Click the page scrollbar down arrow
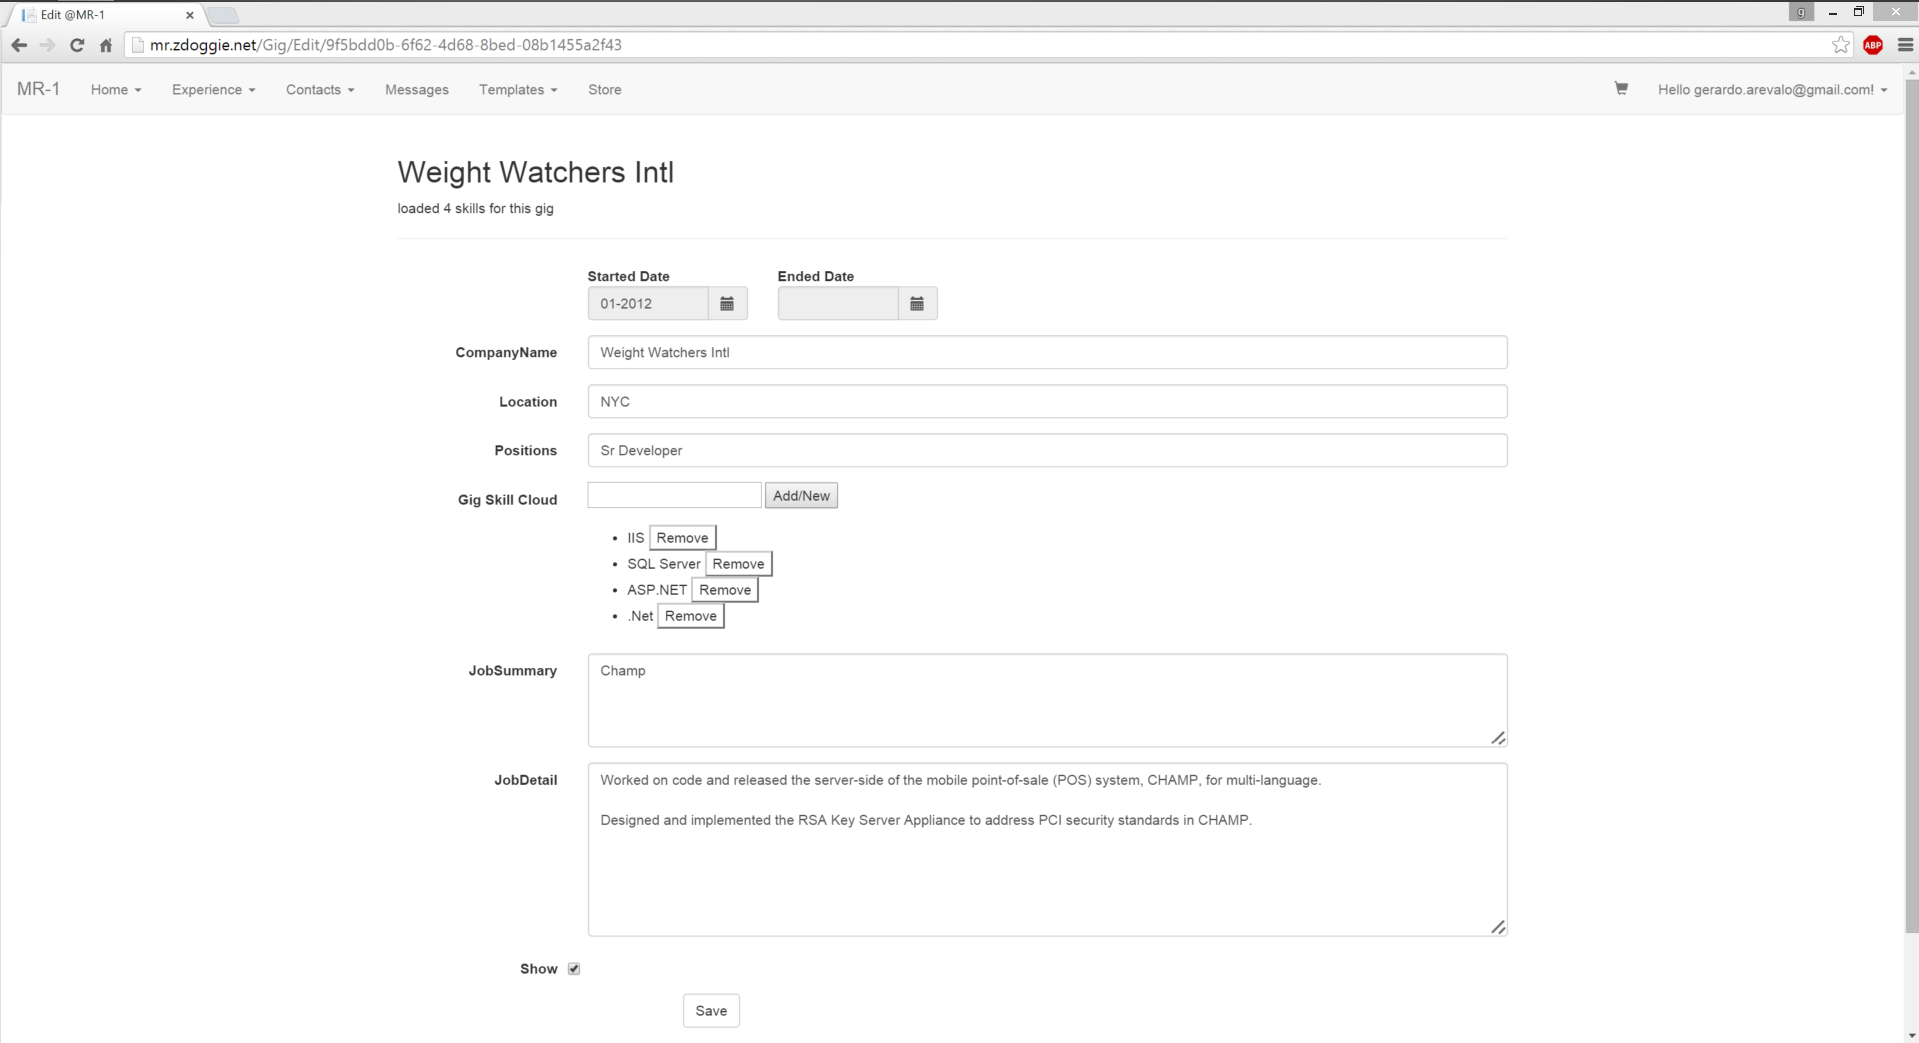 [1911, 1035]
